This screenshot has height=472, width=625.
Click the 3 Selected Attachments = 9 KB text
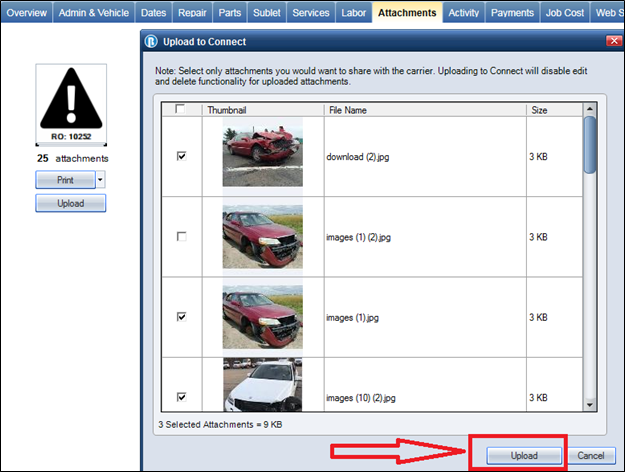tap(220, 425)
